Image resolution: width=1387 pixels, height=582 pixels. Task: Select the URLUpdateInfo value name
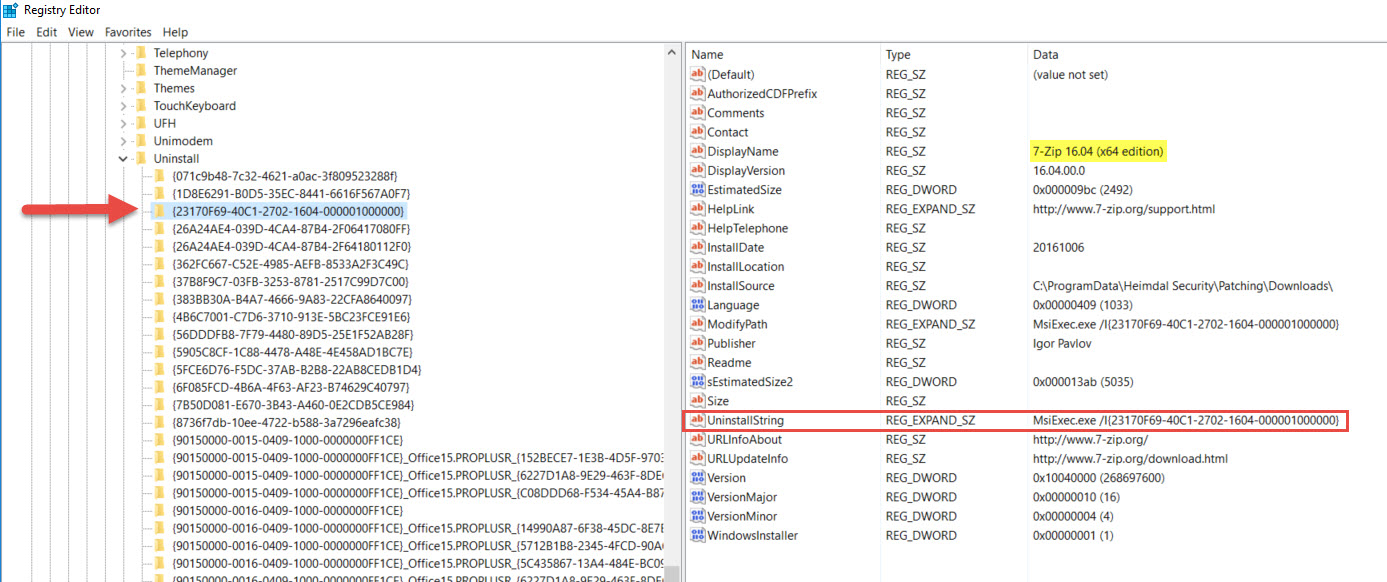click(x=748, y=459)
